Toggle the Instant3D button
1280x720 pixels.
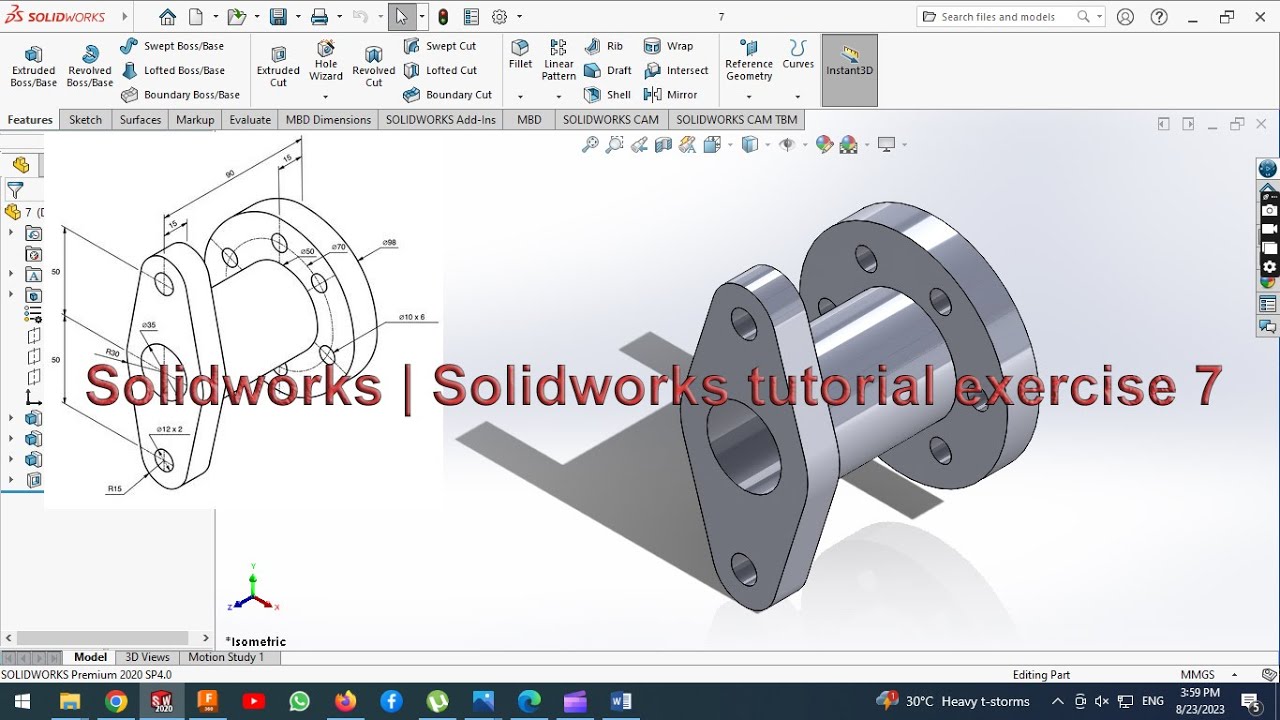[x=850, y=70]
